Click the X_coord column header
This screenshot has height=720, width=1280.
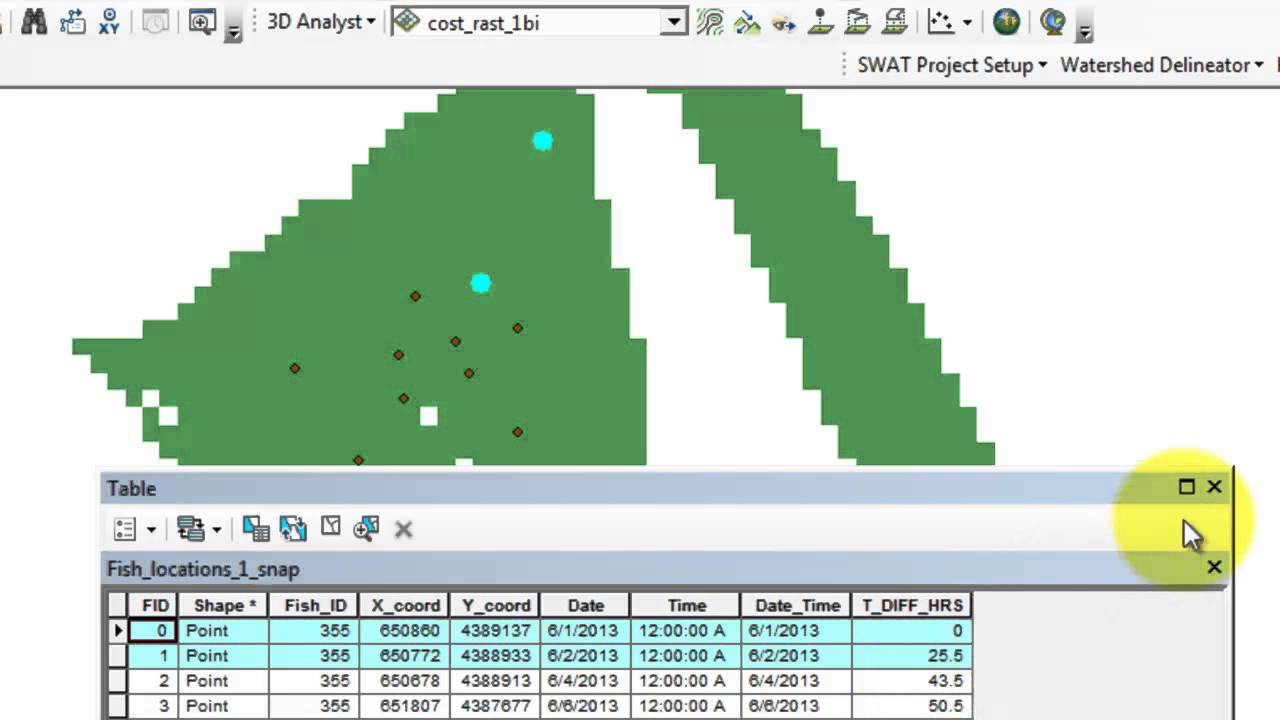pos(405,606)
